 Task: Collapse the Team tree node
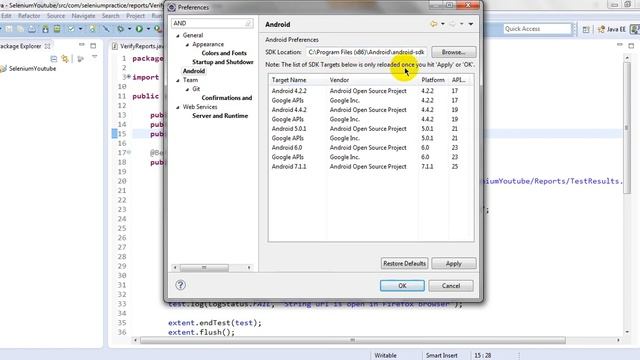[x=178, y=80]
